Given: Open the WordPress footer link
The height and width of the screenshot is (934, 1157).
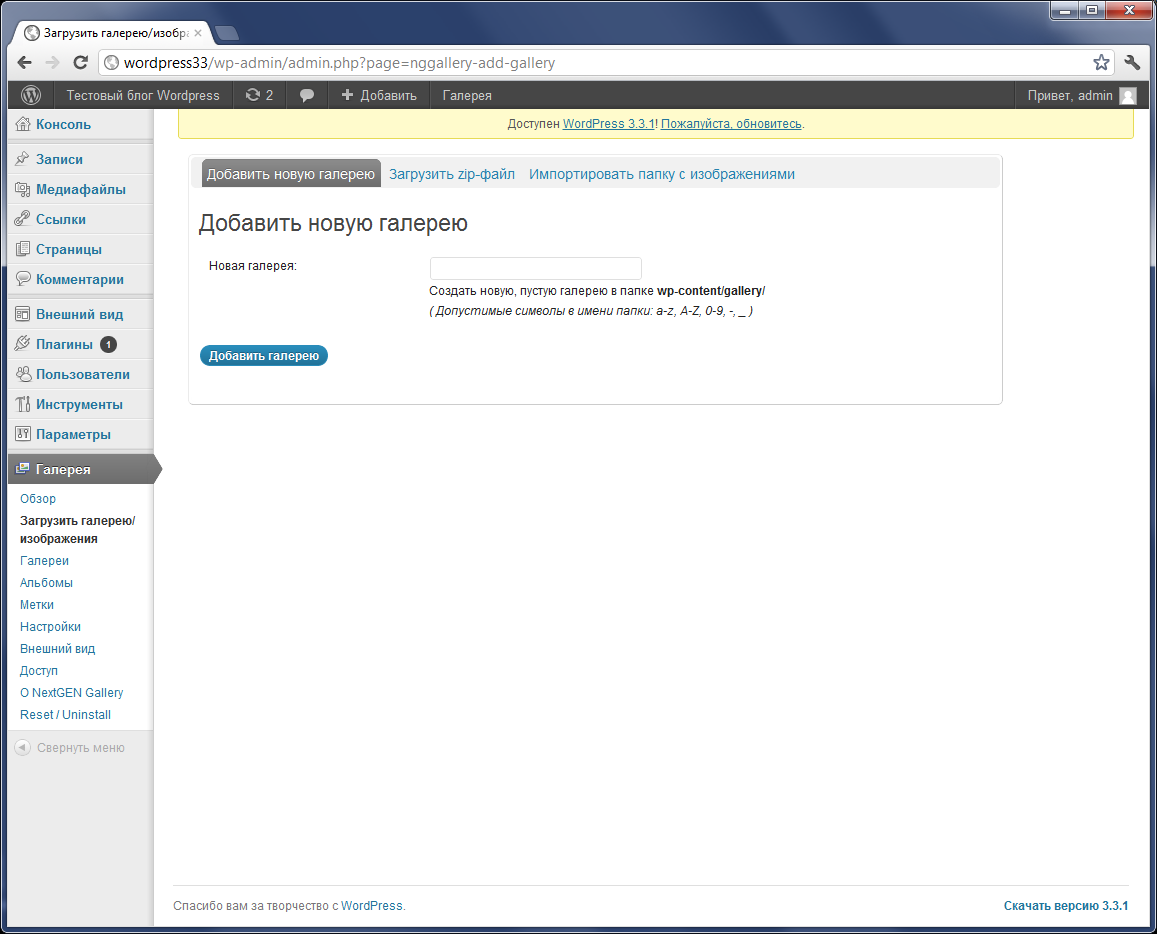Looking at the screenshot, I should click(x=372, y=905).
